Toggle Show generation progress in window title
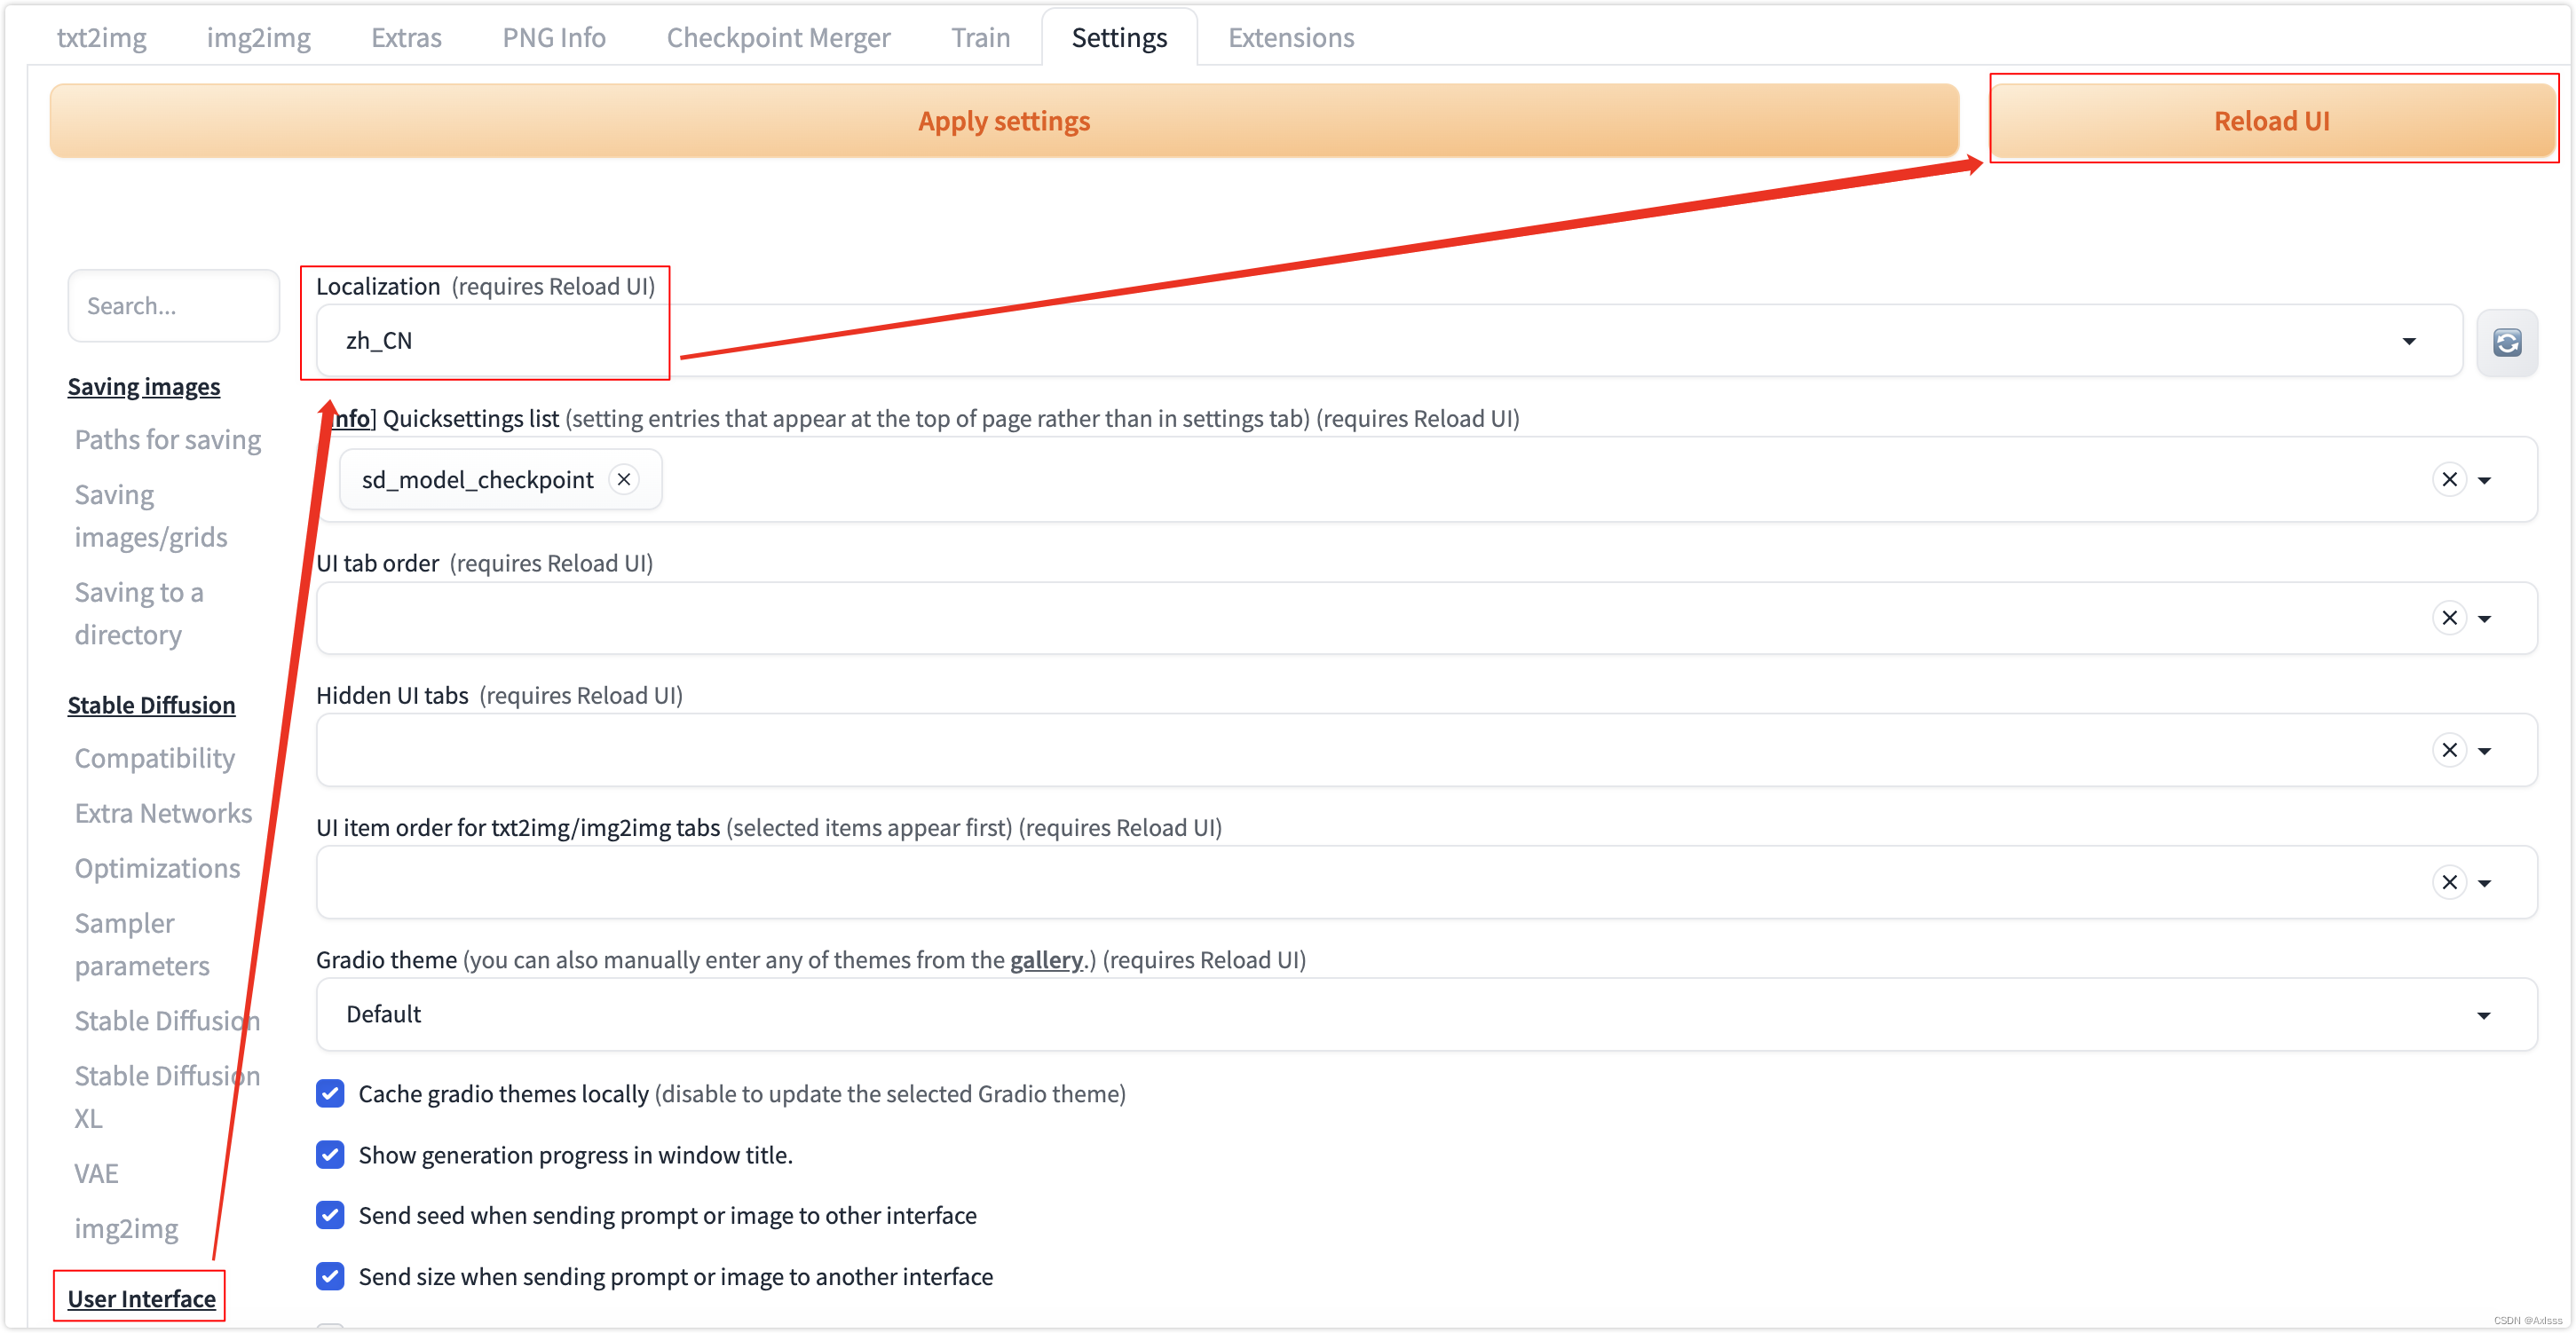 (330, 1154)
